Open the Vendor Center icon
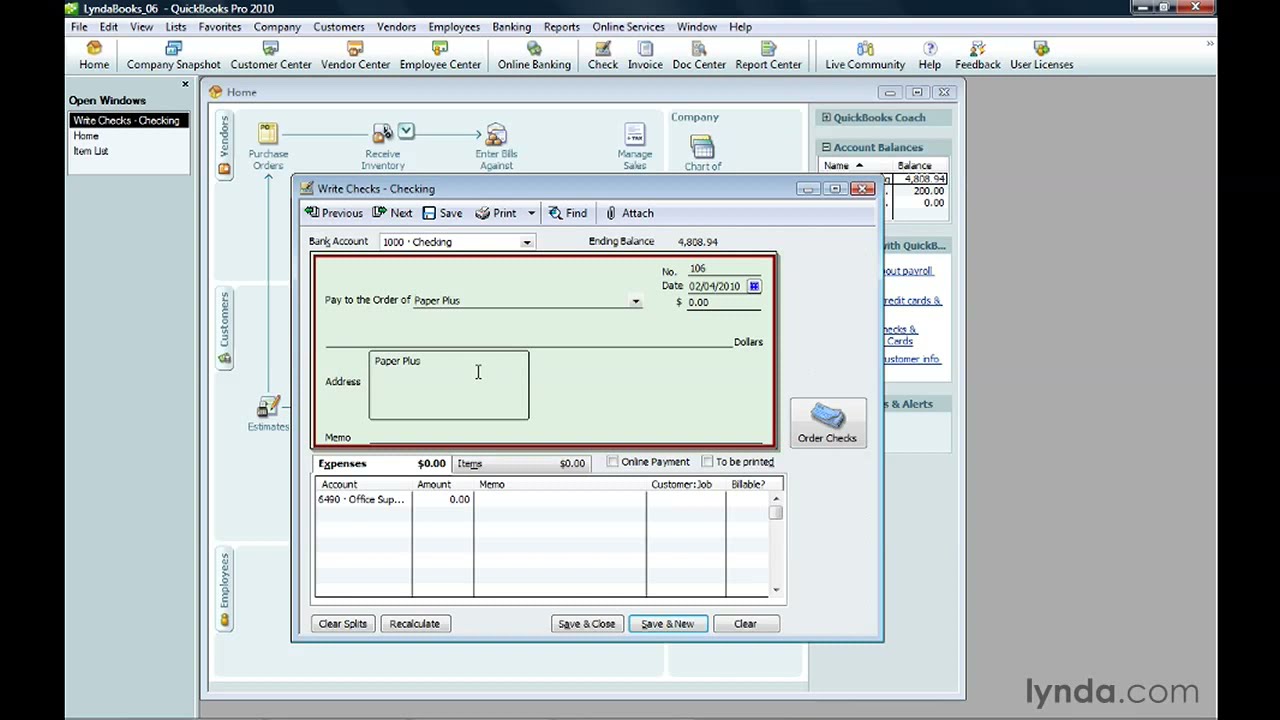The width and height of the screenshot is (1280, 720). pos(355,56)
